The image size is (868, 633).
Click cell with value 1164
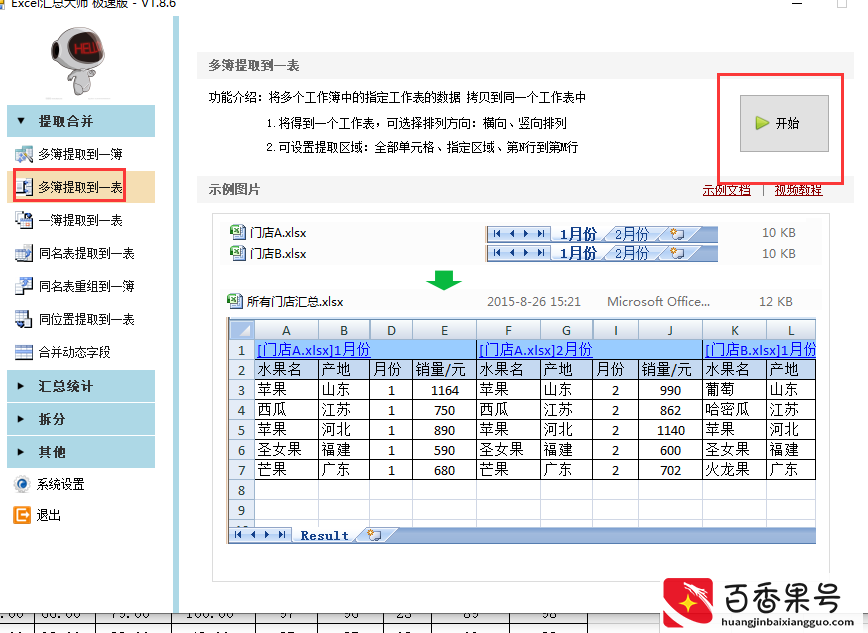(x=444, y=390)
